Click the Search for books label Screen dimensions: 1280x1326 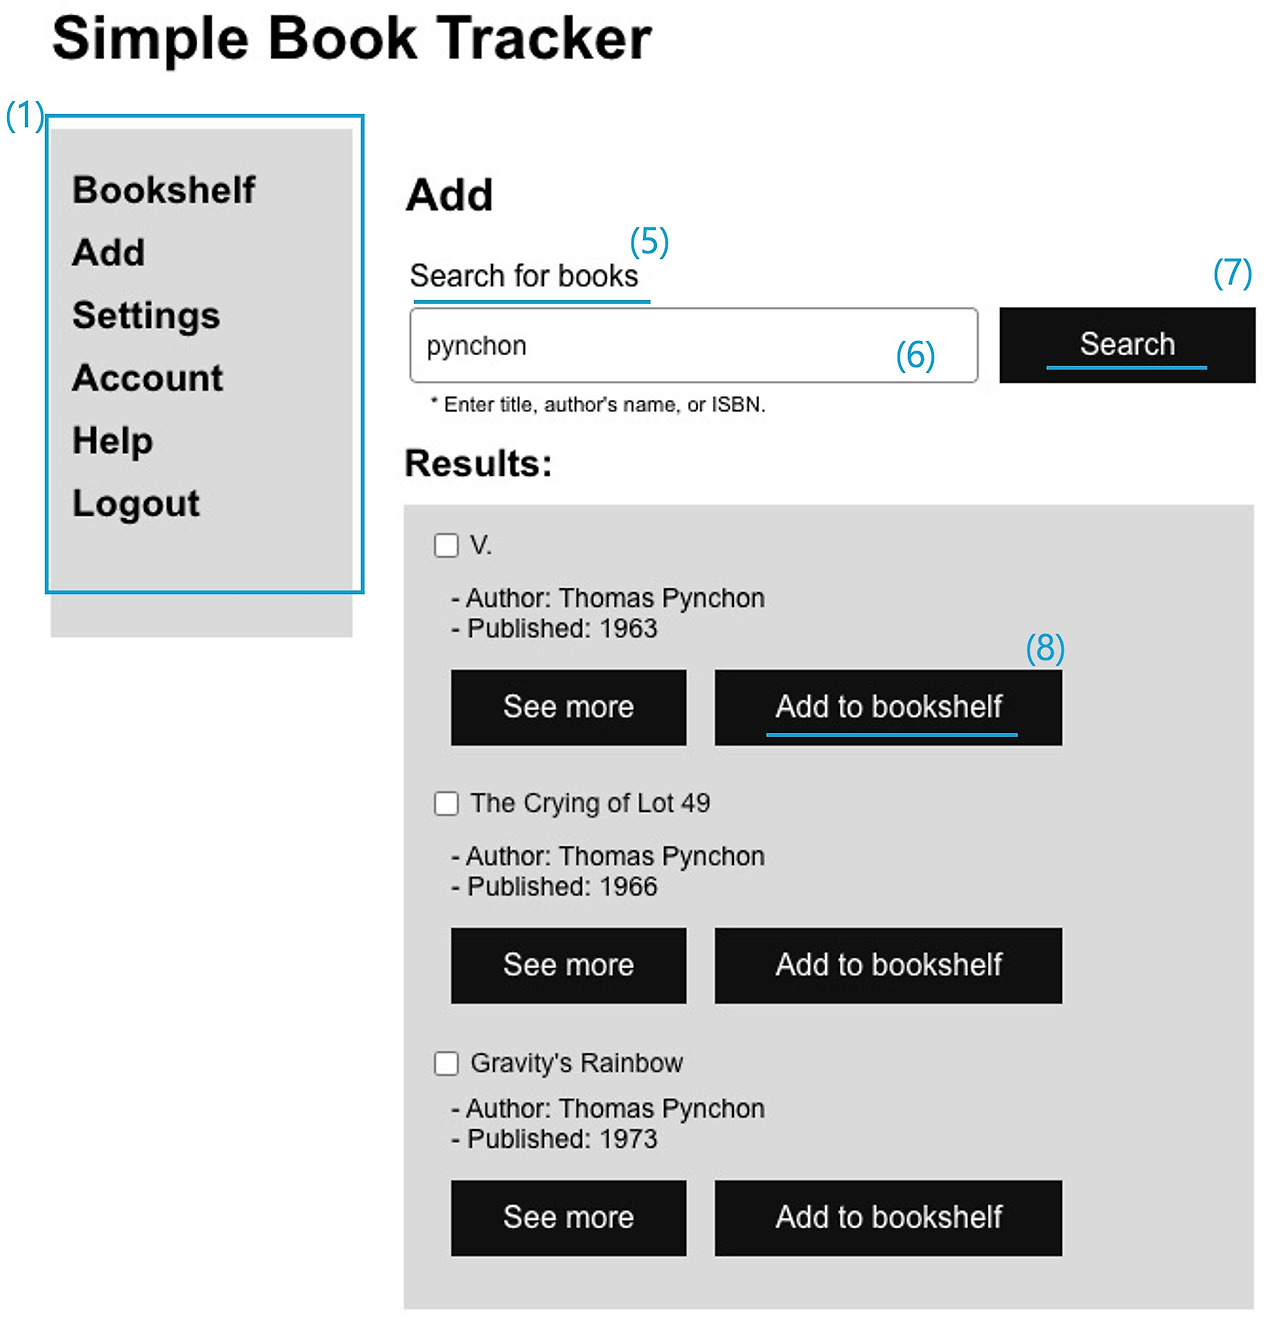(524, 276)
